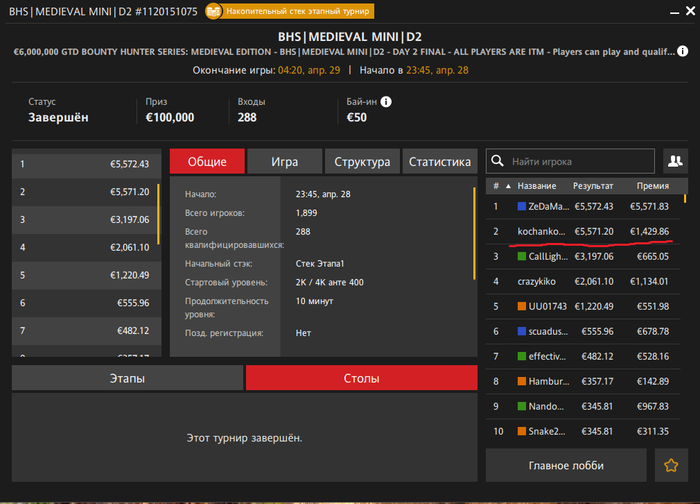Viewport: 700px width, 504px height.
Task: Click the 10 минут level duration value
Action: [x=314, y=301]
